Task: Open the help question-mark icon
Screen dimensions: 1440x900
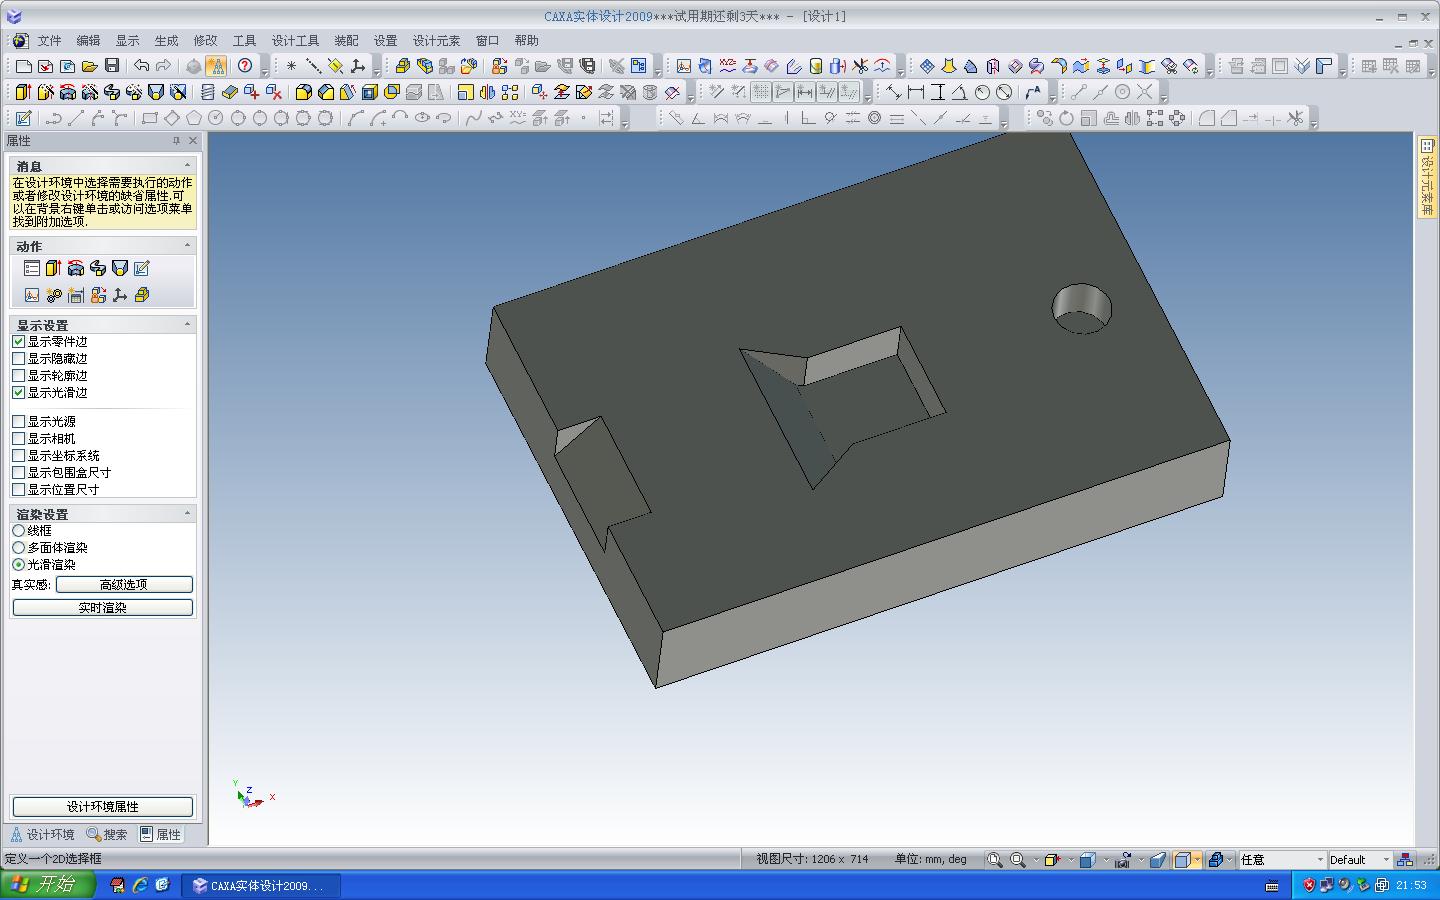Action: 245,66
